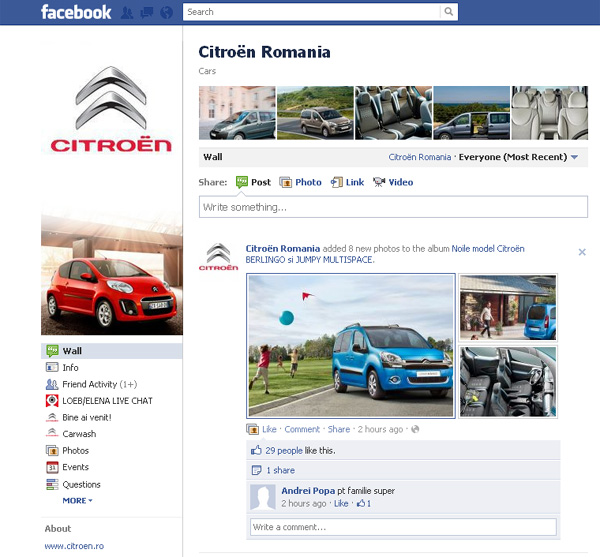The height and width of the screenshot is (557, 600).
Task: Like the Citroën Berlingo album post
Action: point(269,429)
